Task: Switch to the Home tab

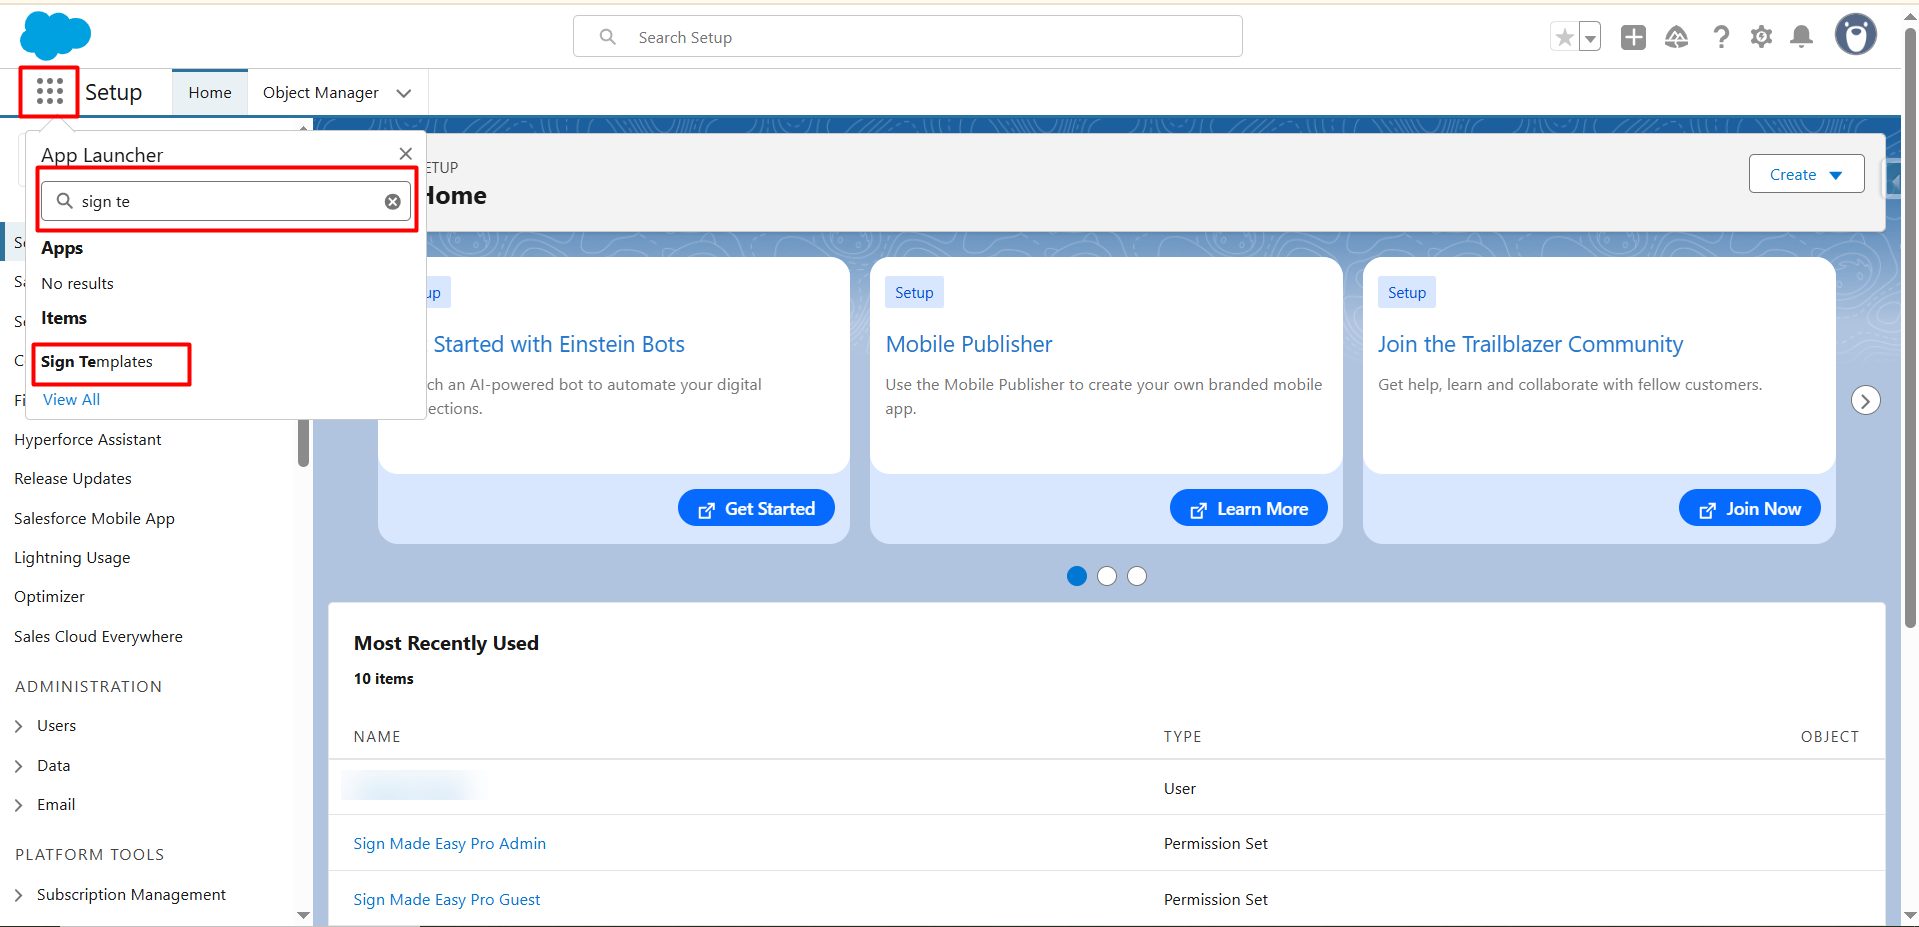Action: [x=210, y=92]
